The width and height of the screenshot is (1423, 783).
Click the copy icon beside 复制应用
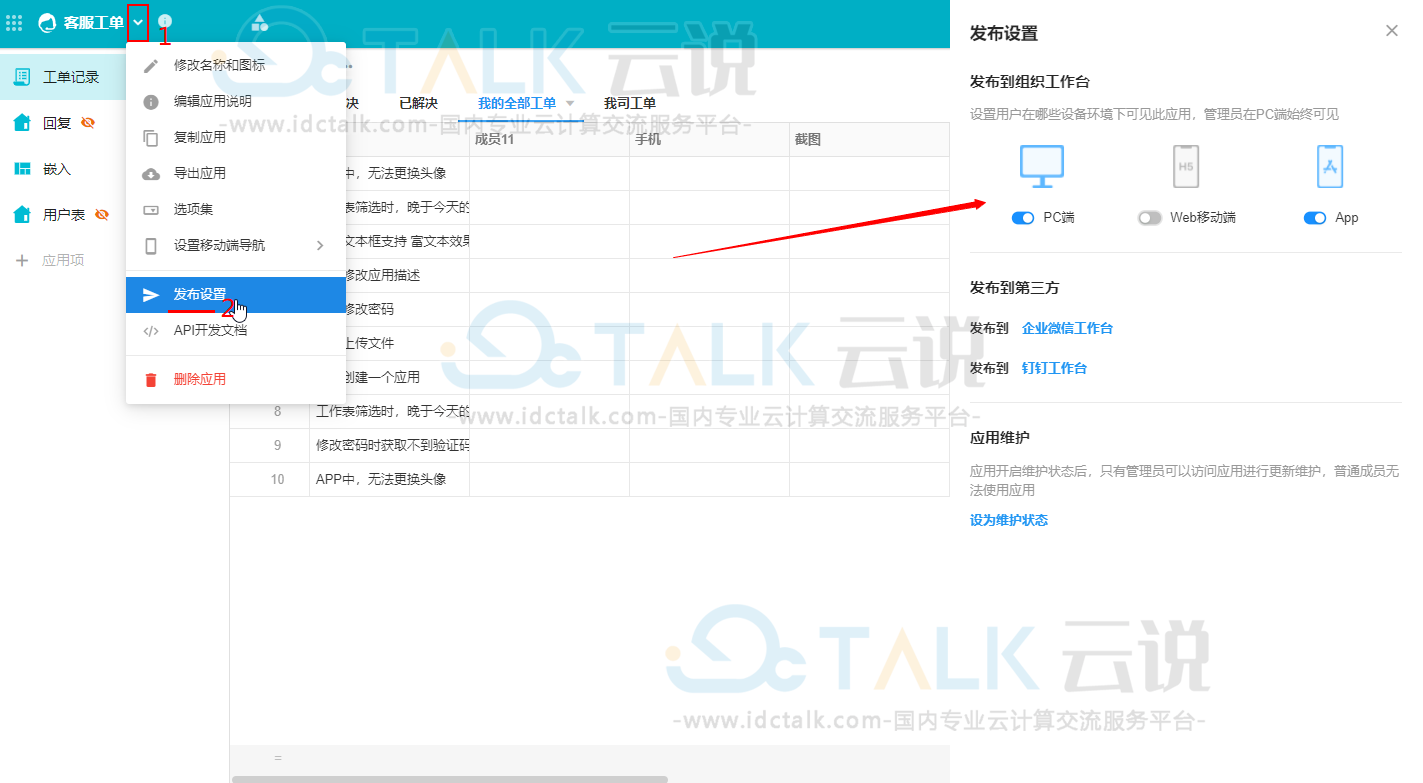[x=151, y=138]
